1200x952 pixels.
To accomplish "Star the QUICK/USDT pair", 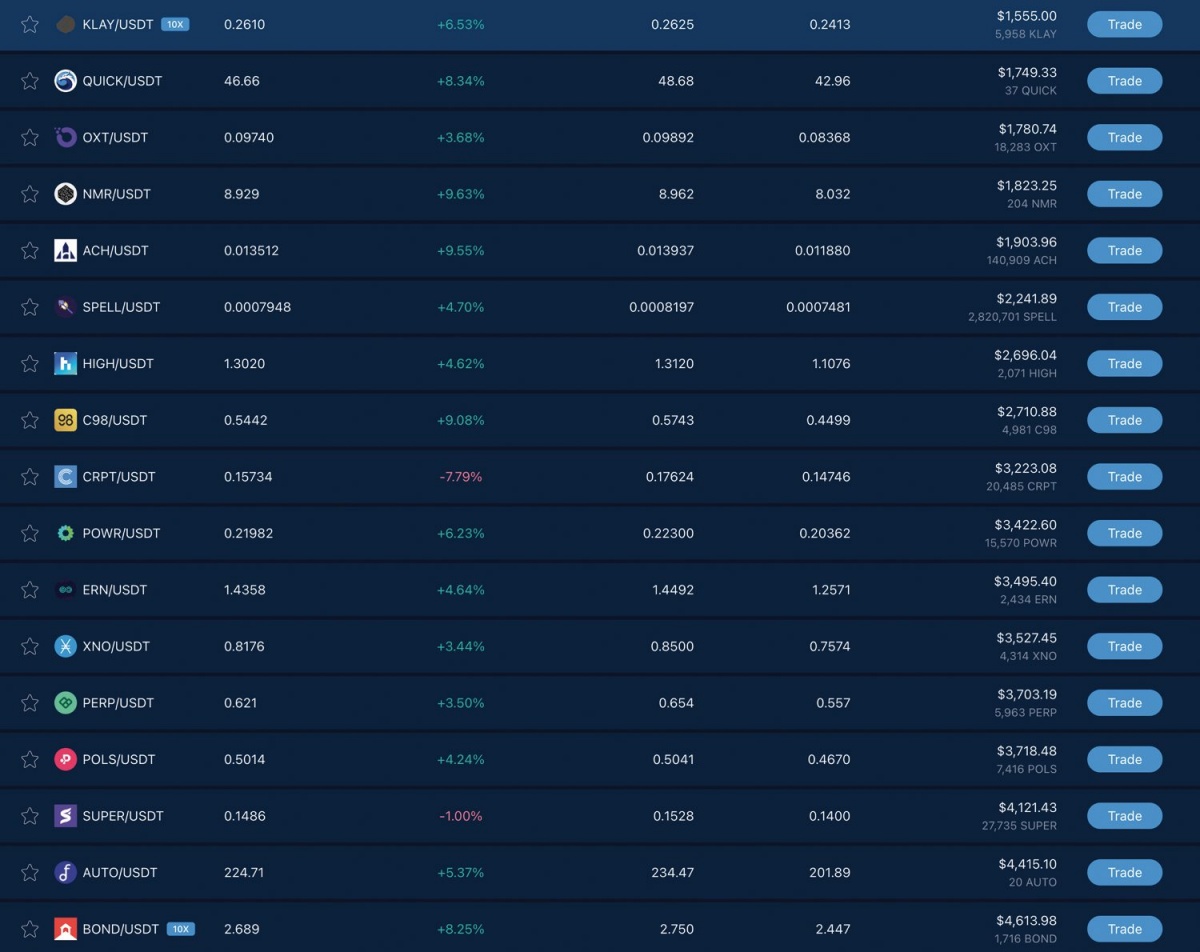I will click(30, 81).
